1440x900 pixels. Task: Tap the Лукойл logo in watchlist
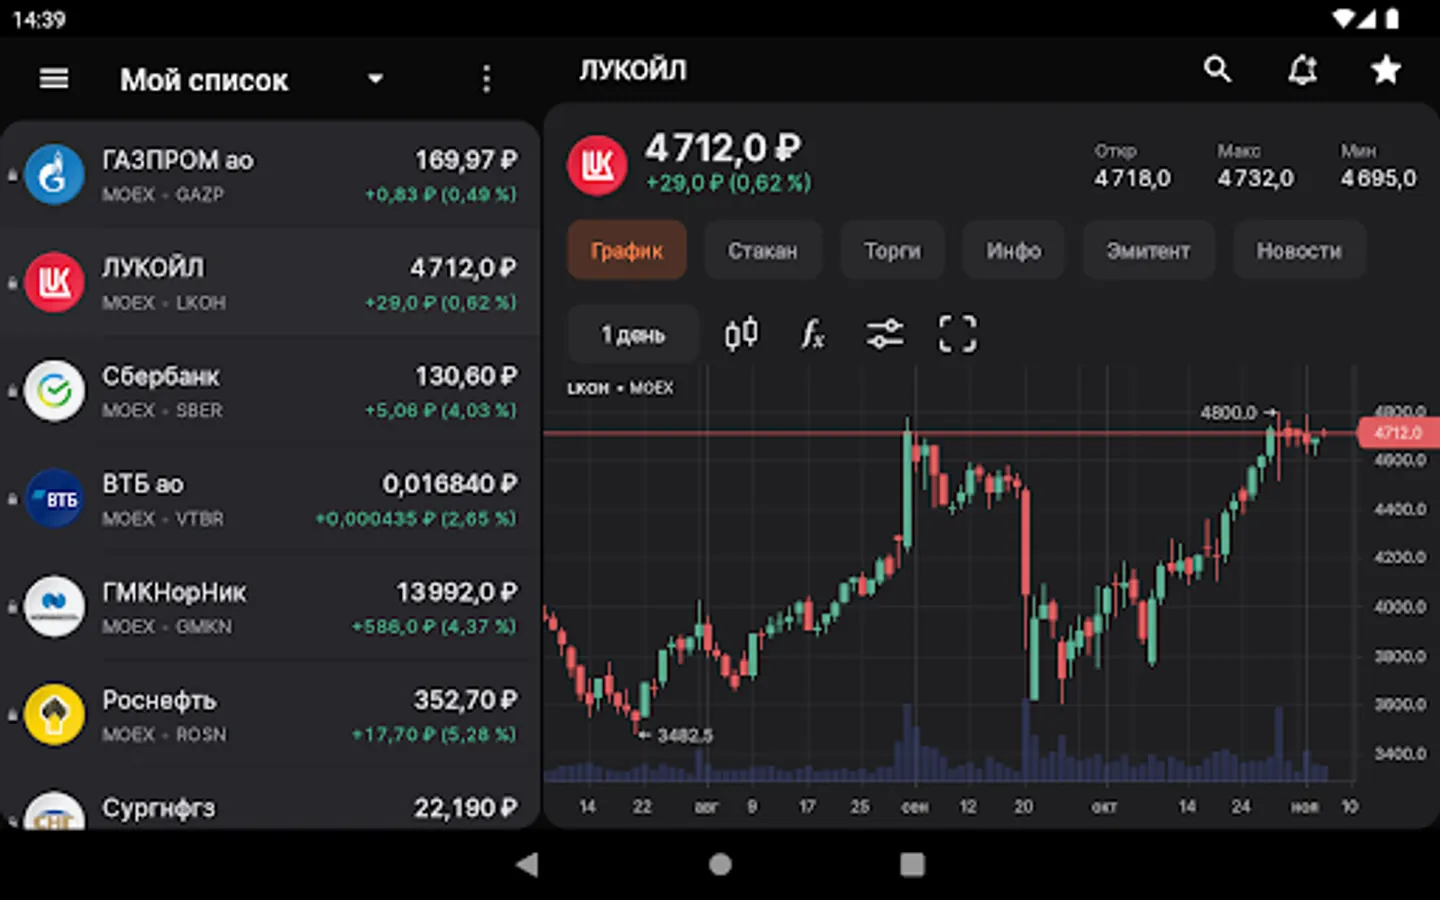point(54,282)
